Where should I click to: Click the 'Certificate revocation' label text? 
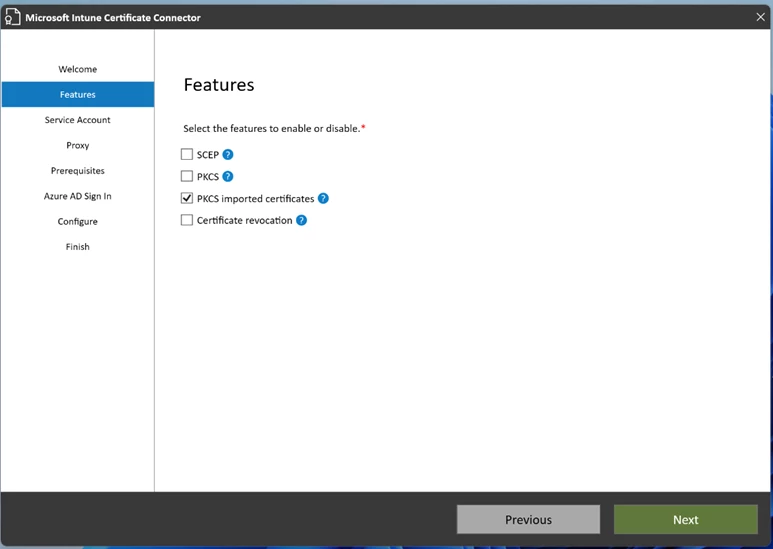pos(245,220)
